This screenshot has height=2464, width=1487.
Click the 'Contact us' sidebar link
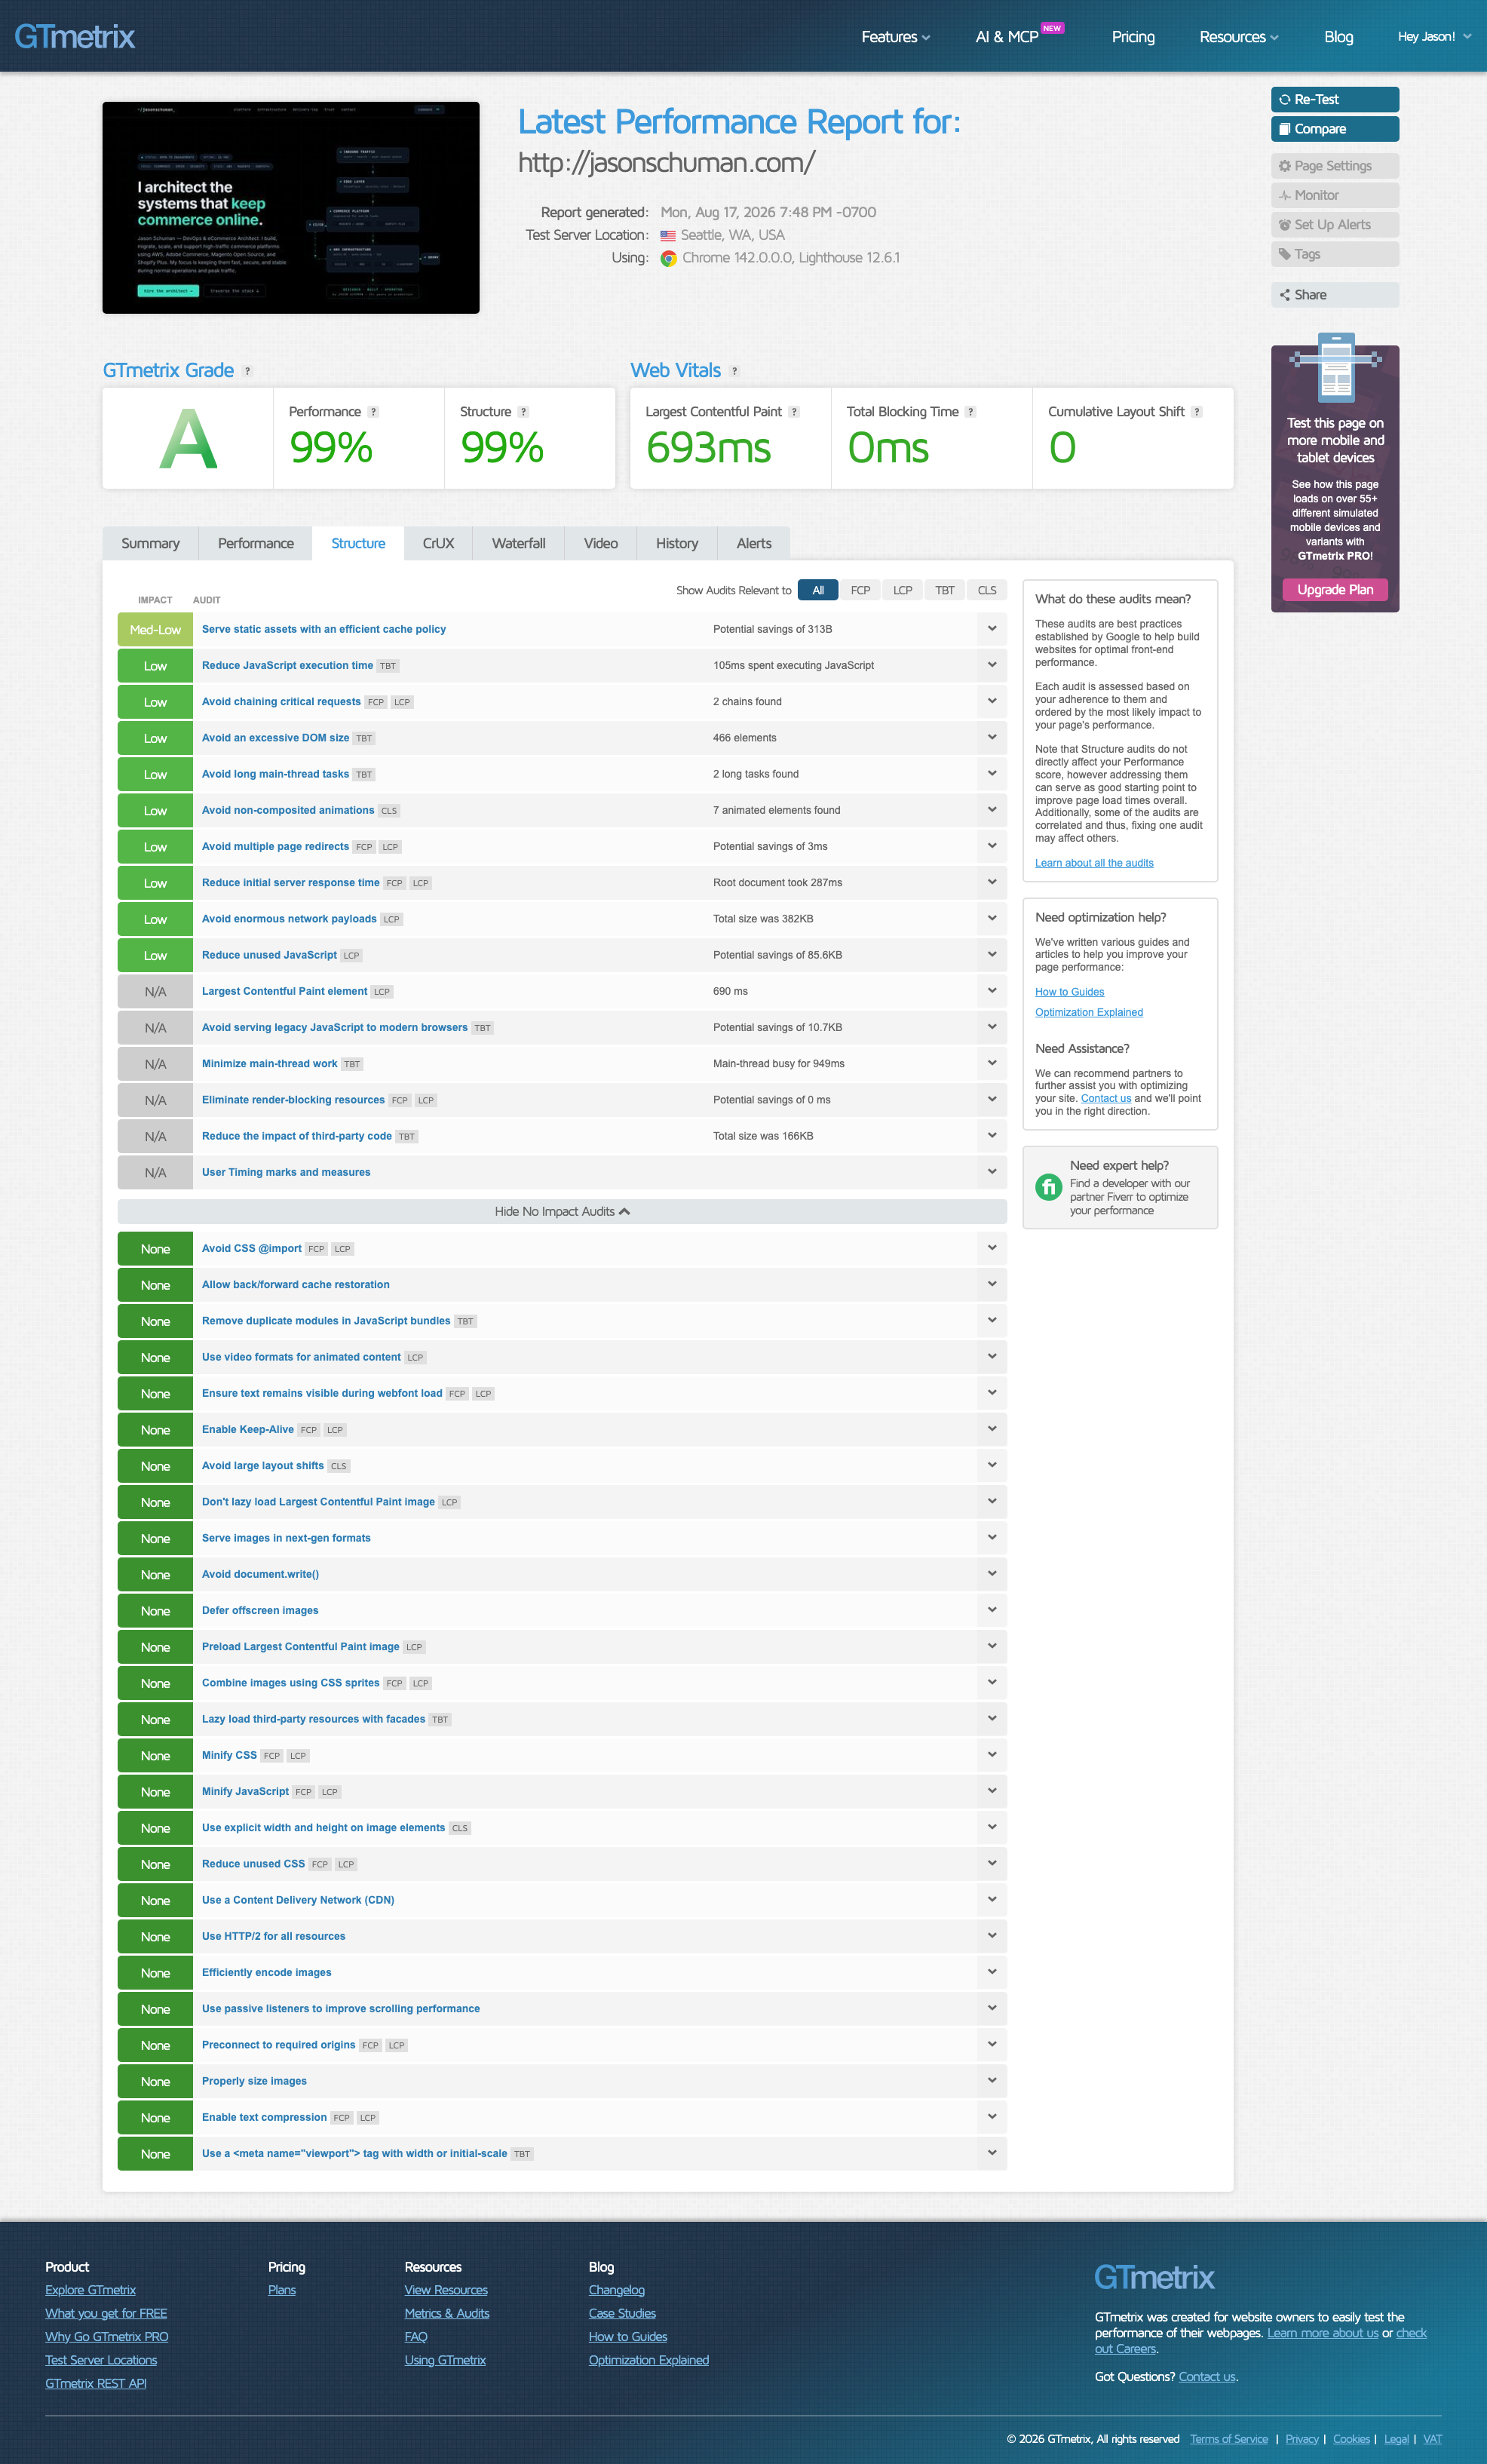[1106, 1098]
